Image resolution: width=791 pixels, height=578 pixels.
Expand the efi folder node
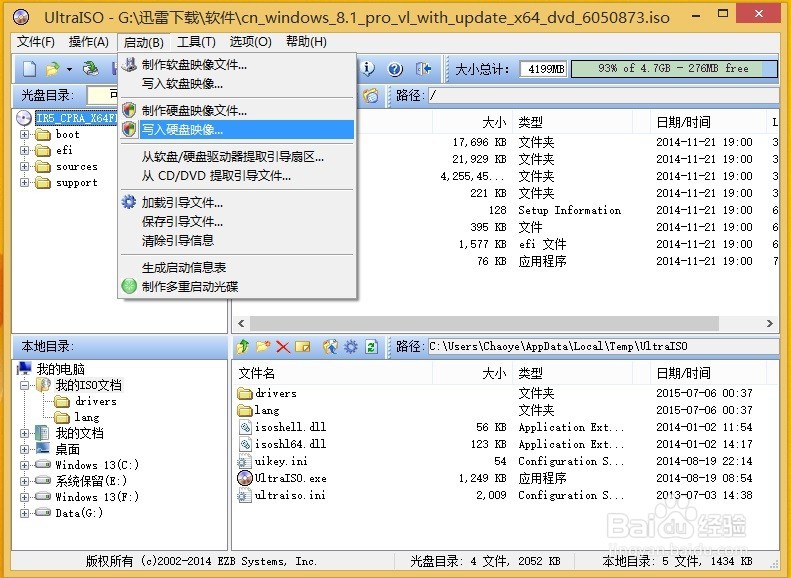(x=24, y=150)
